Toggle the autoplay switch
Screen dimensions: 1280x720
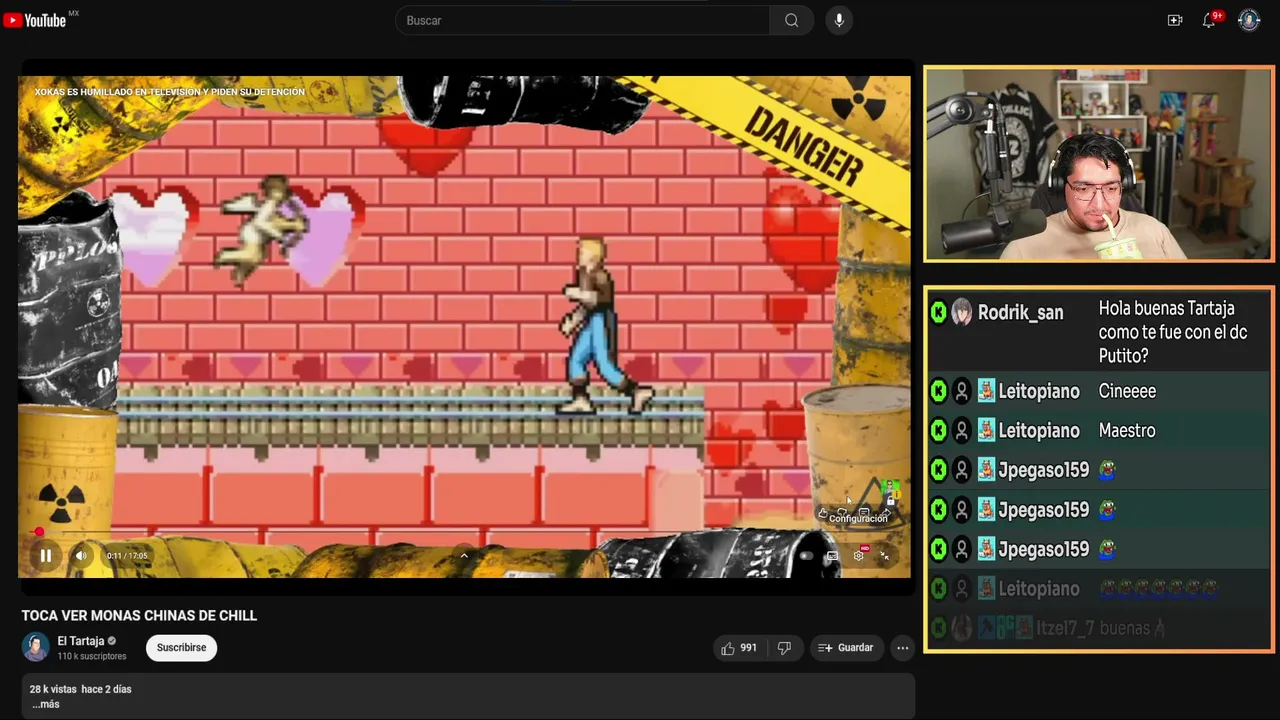806,556
